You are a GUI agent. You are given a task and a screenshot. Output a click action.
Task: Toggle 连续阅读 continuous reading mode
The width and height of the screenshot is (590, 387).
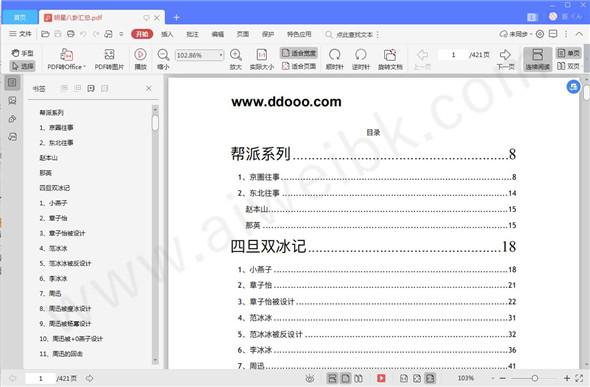(x=538, y=59)
